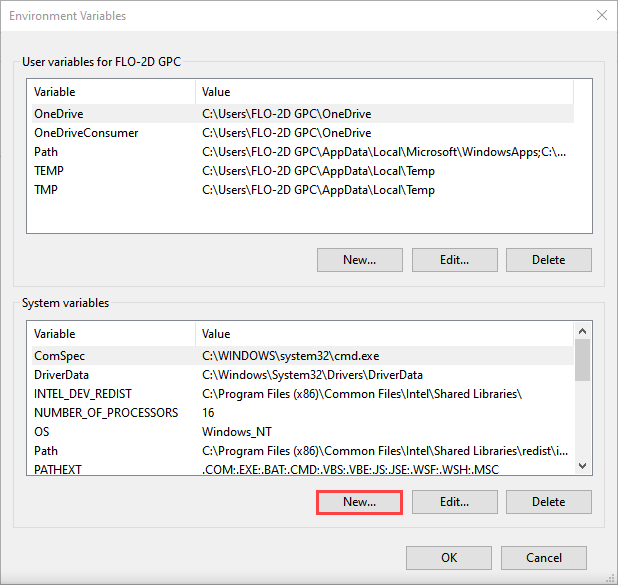Select OneDriveConsumer user variable row

[x=86, y=133]
